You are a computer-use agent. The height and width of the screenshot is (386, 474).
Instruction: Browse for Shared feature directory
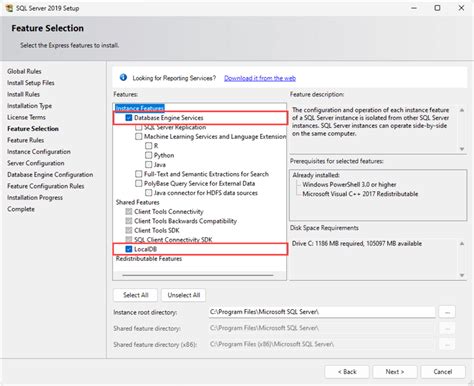click(x=447, y=328)
